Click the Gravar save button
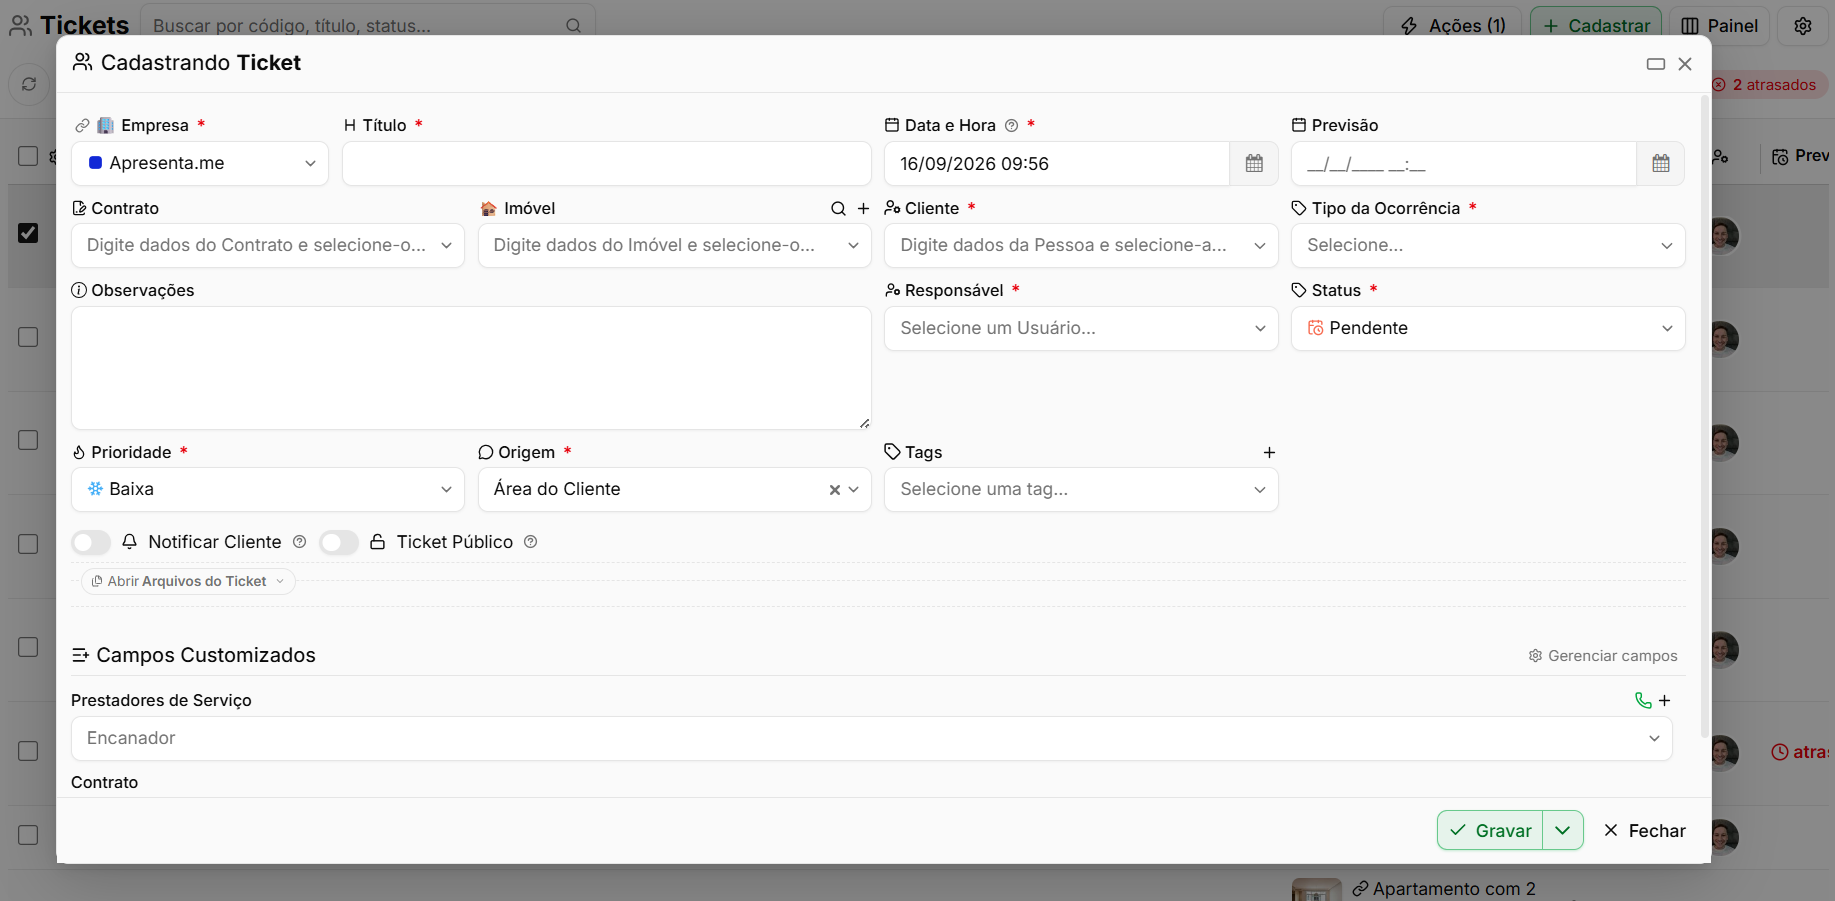 [1490, 831]
